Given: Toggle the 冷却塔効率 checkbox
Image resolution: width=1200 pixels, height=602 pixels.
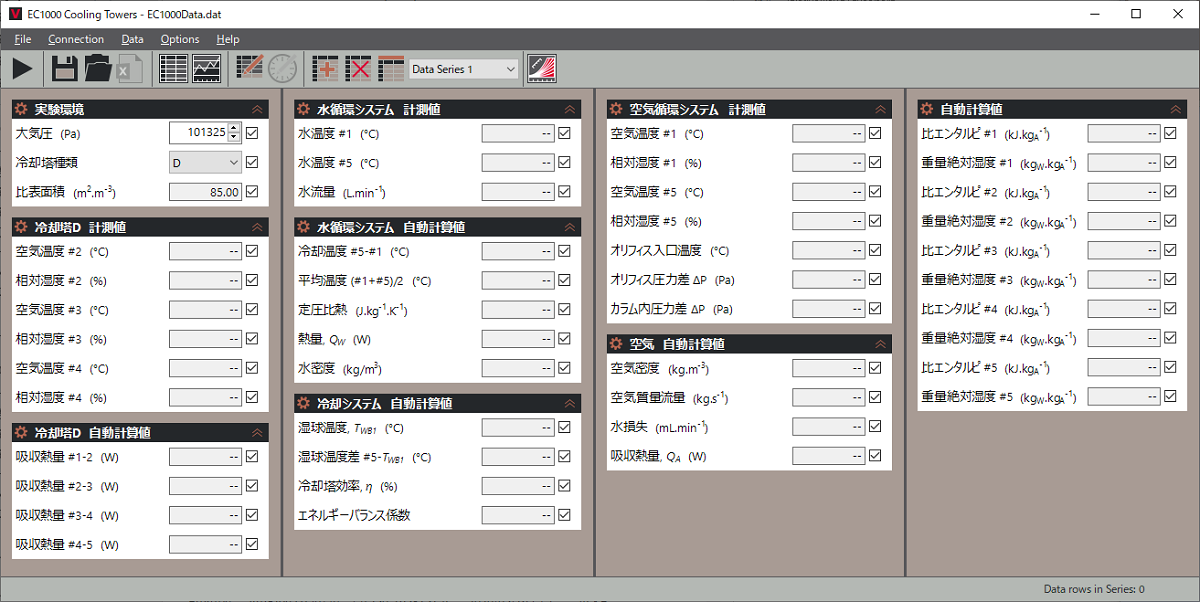Looking at the screenshot, I should pyautogui.click(x=564, y=486).
